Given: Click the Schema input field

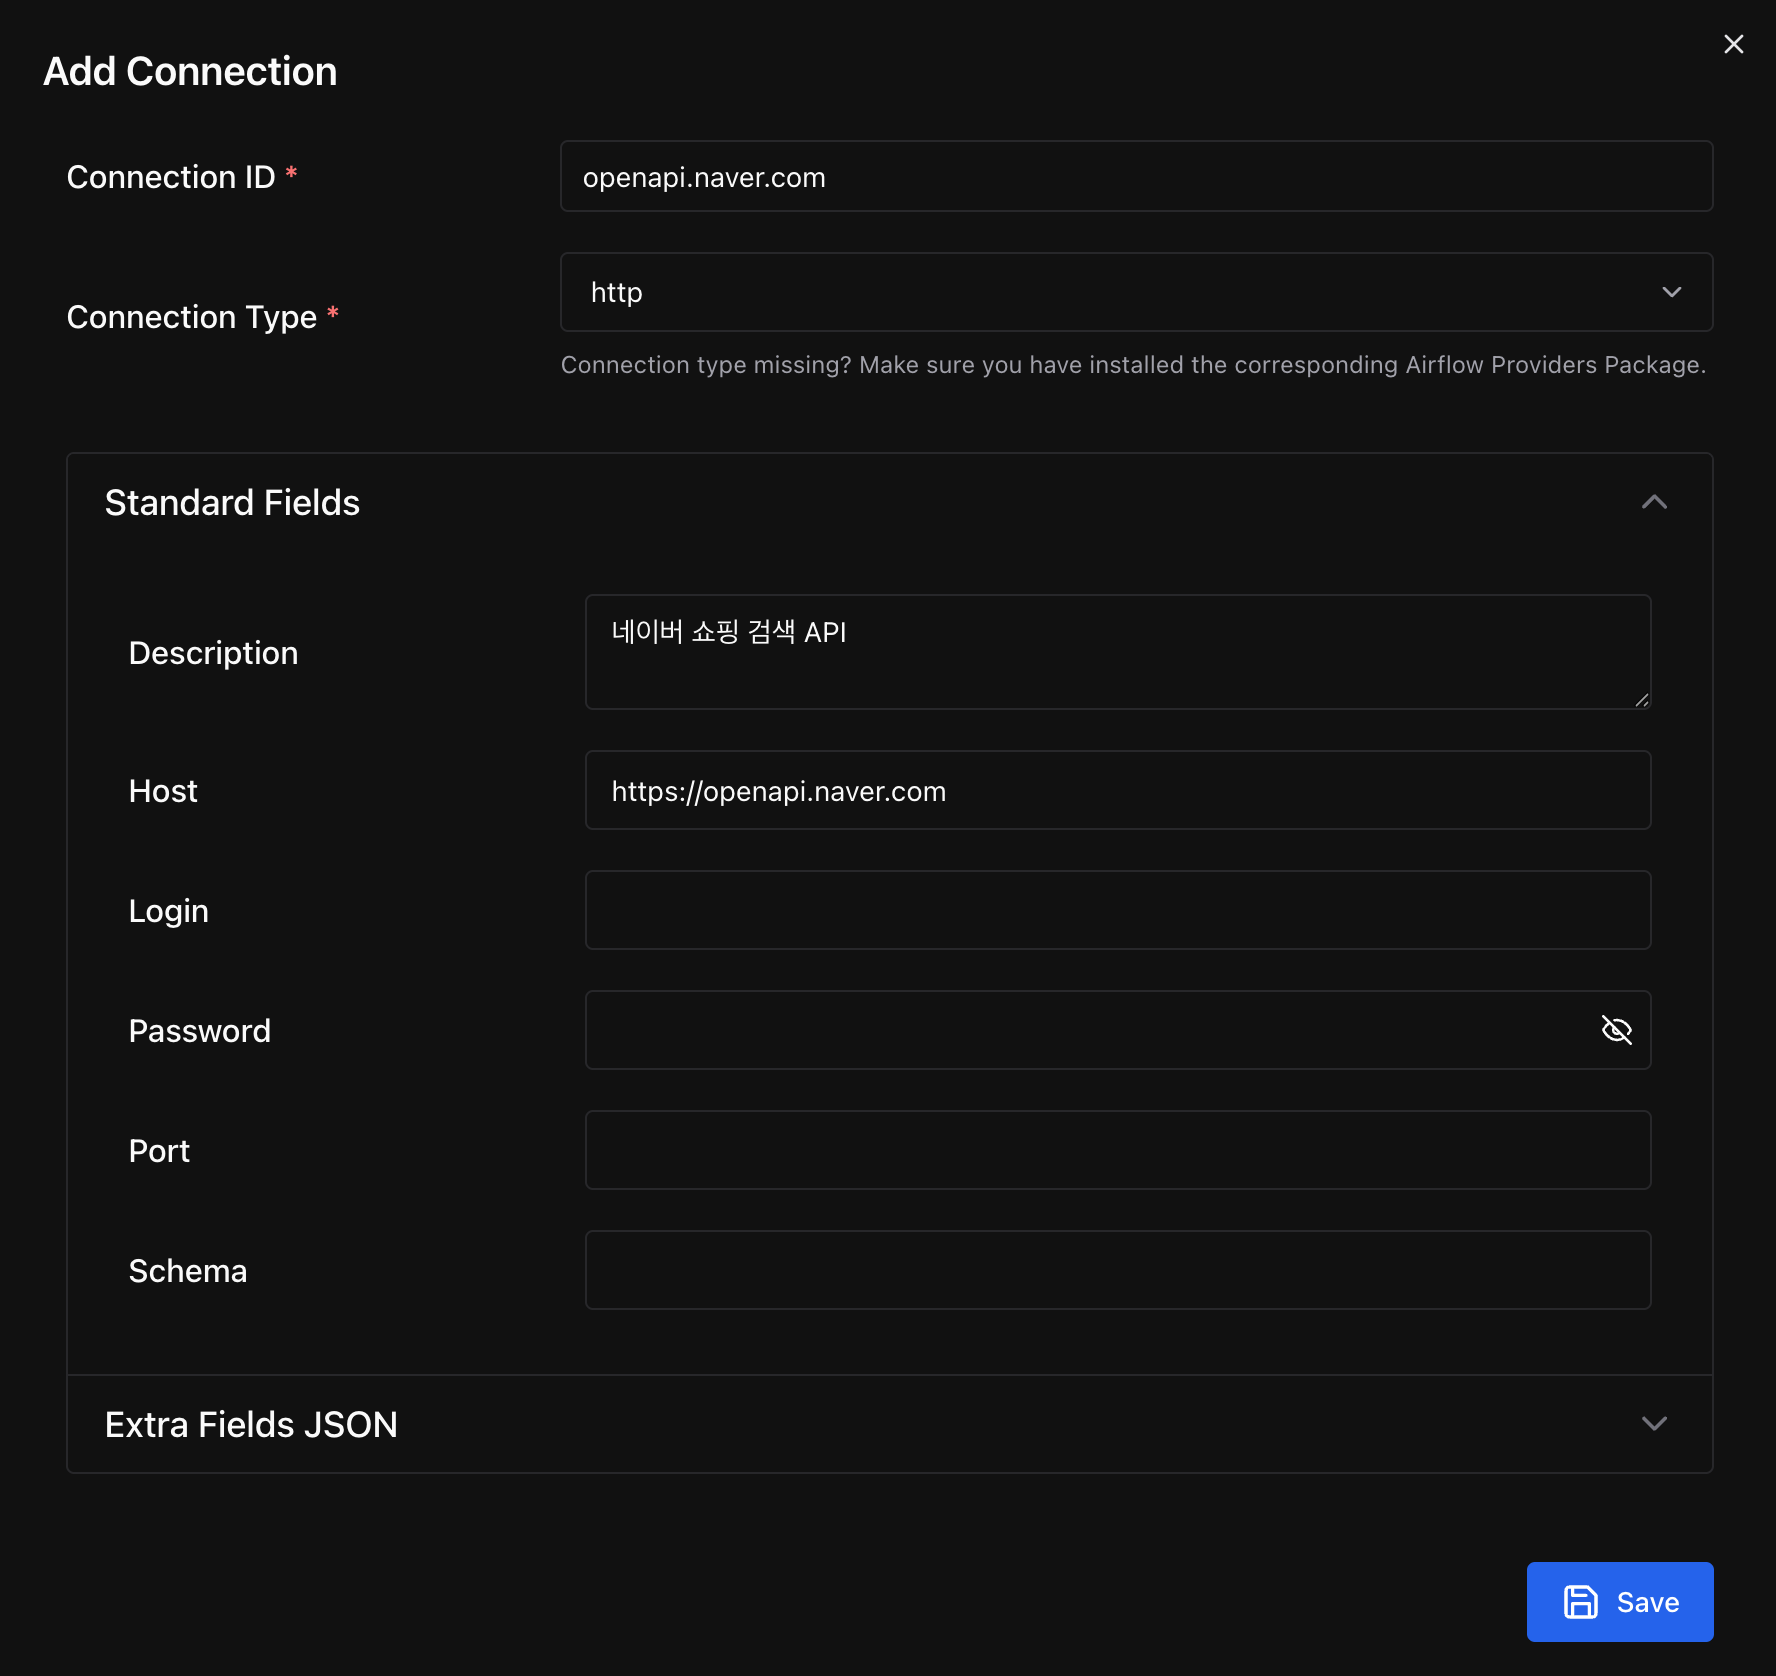Looking at the screenshot, I should coord(1117,1270).
